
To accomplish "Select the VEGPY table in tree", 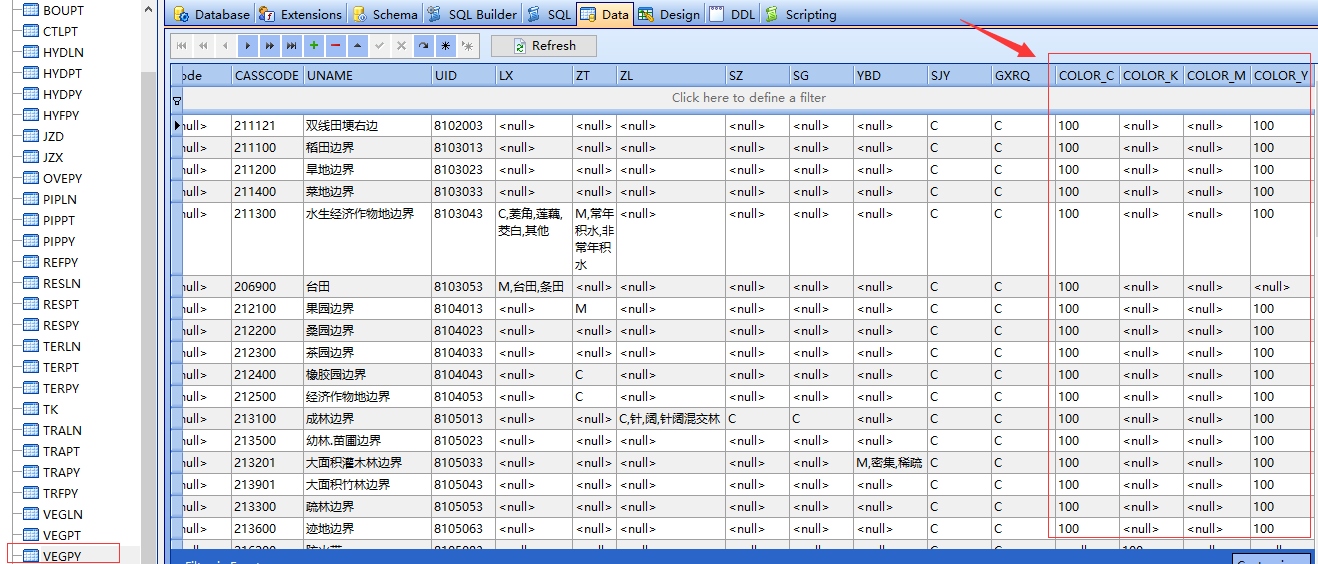I will pos(62,556).
